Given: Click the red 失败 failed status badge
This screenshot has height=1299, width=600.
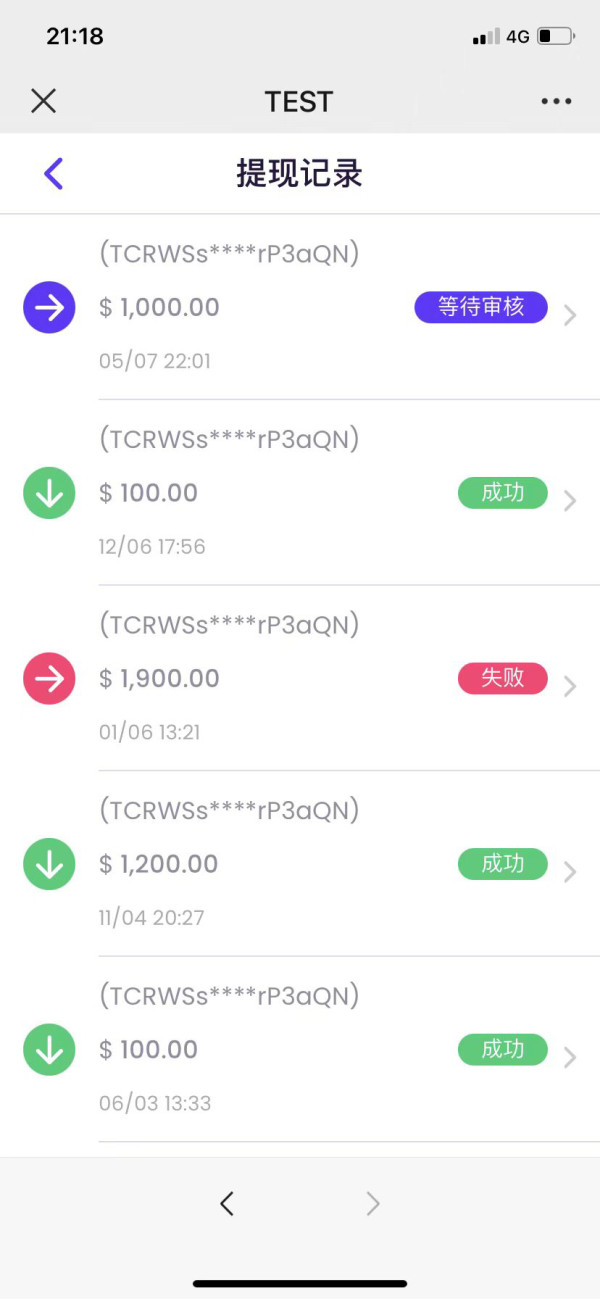Looking at the screenshot, I should (502, 679).
